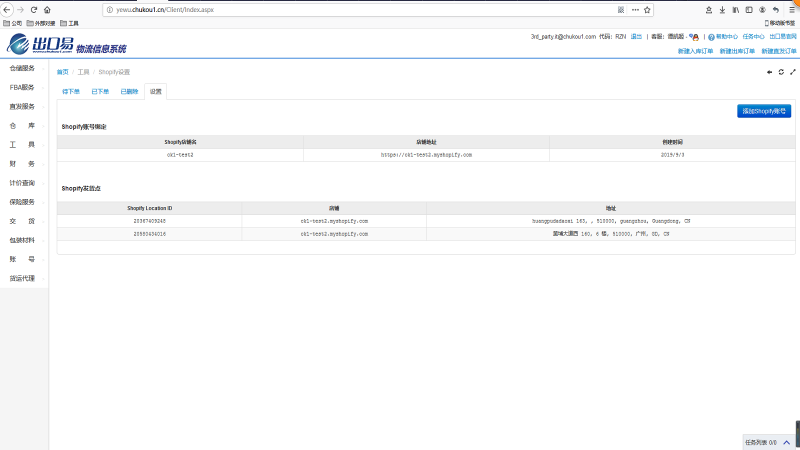The image size is (800, 450).
Task: Expand the 任务列表 task list chevron
Action: [787, 442]
